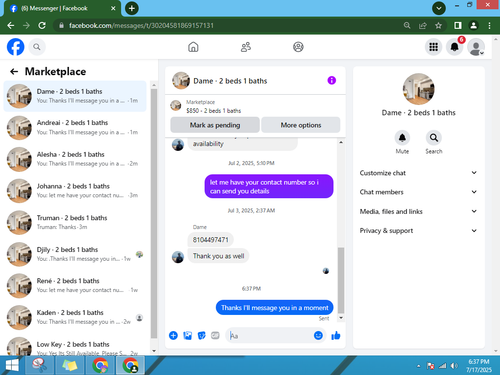The width and height of the screenshot is (500, 375).
Task: Share this page icon in address bar
Action: [423, 25]
